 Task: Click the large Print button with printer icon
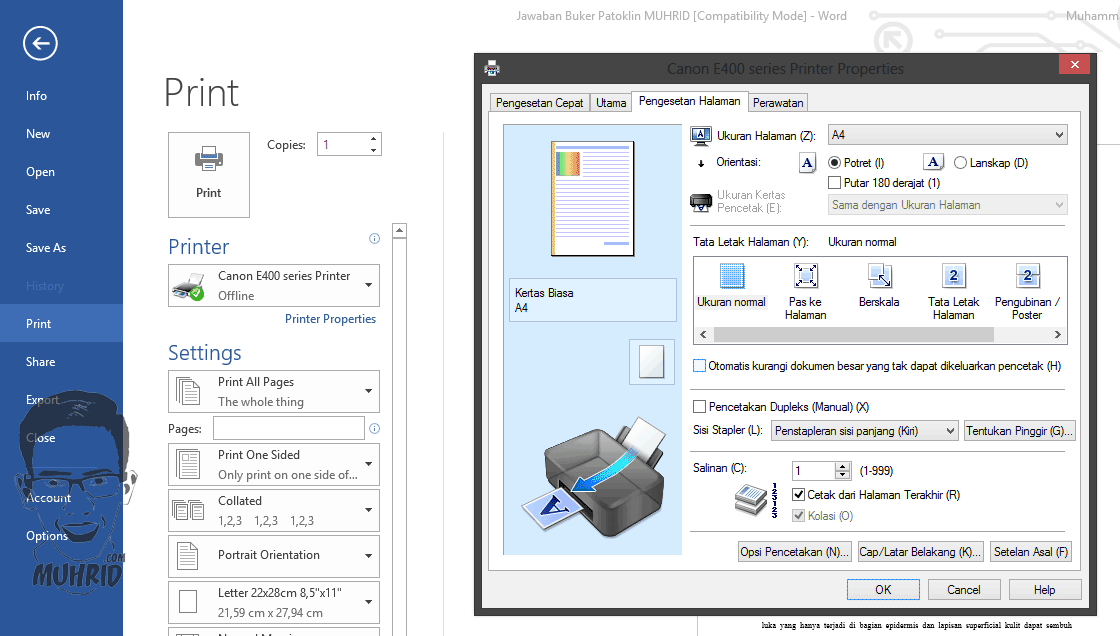click(209, 174)
